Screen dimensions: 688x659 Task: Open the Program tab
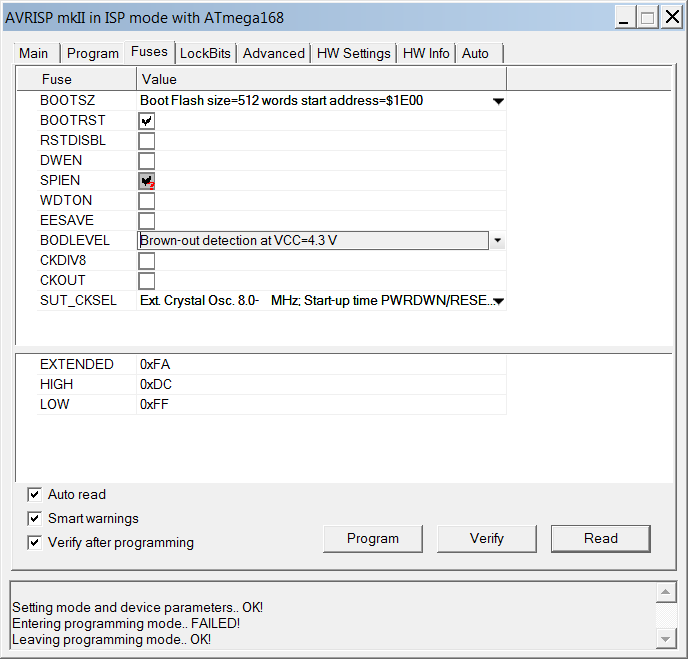[93, 54]
